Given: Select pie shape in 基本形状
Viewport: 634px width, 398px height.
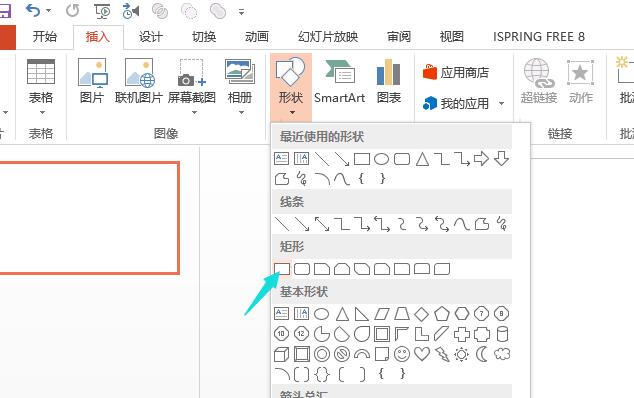Looking at the screenshot, I should tap(322, 334).
